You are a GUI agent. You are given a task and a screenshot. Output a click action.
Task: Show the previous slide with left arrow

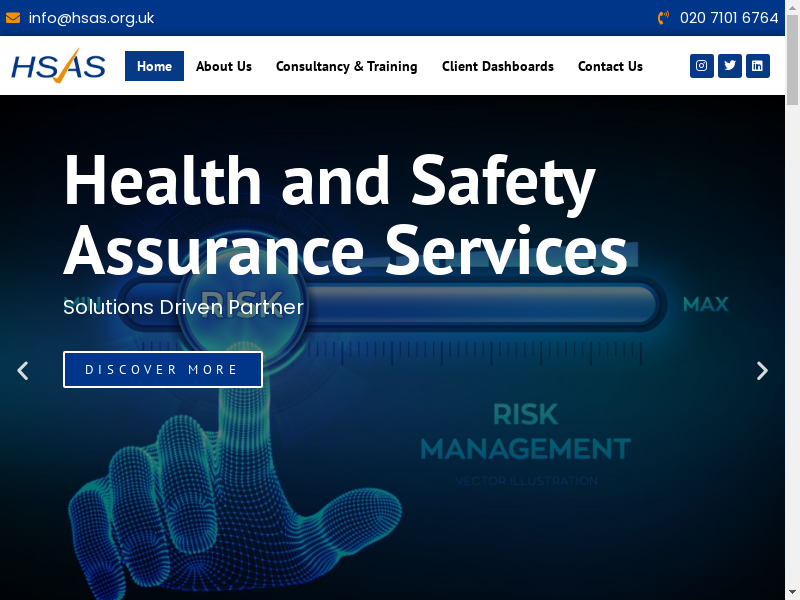point(23,371)
